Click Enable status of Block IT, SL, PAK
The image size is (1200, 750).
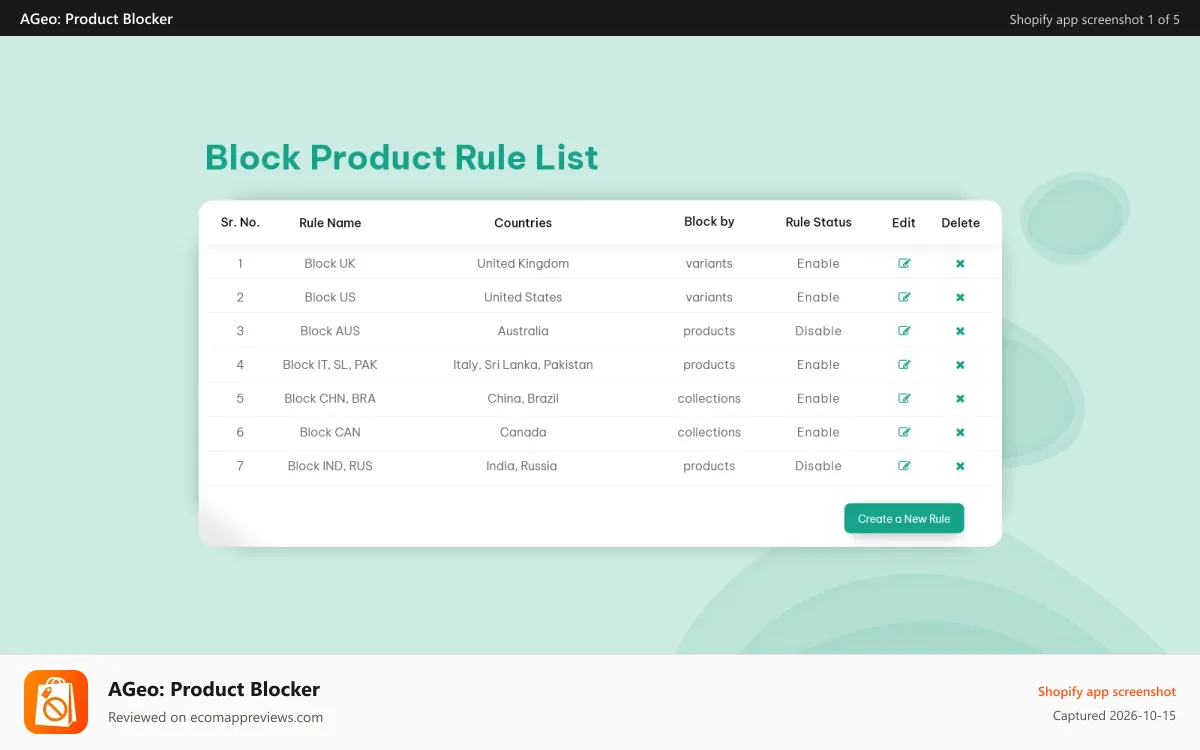tap(818, 365)
